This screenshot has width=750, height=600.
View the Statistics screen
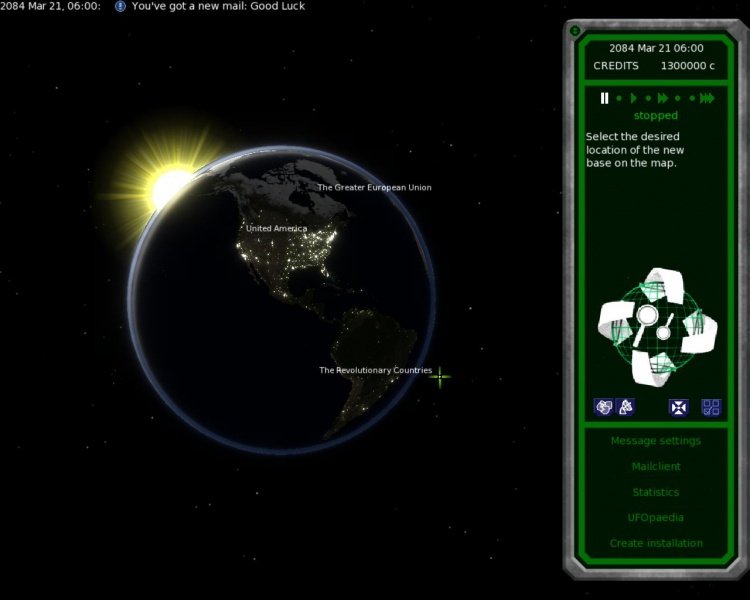pyautogui.click(x=655, y=492)
